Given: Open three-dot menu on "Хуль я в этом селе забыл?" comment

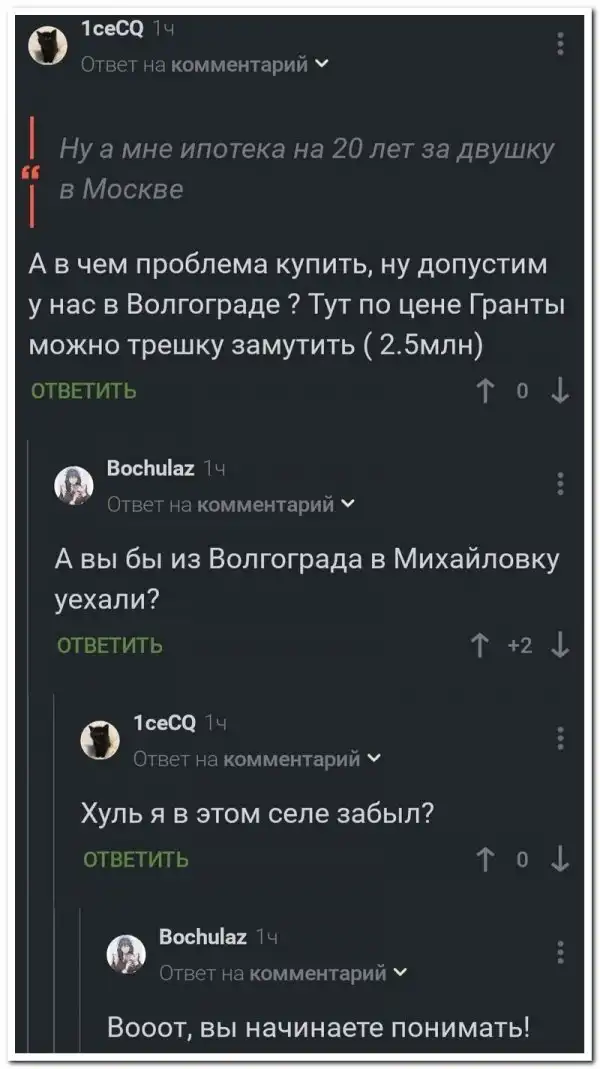Looking at the screenshot, I should 560,738.
